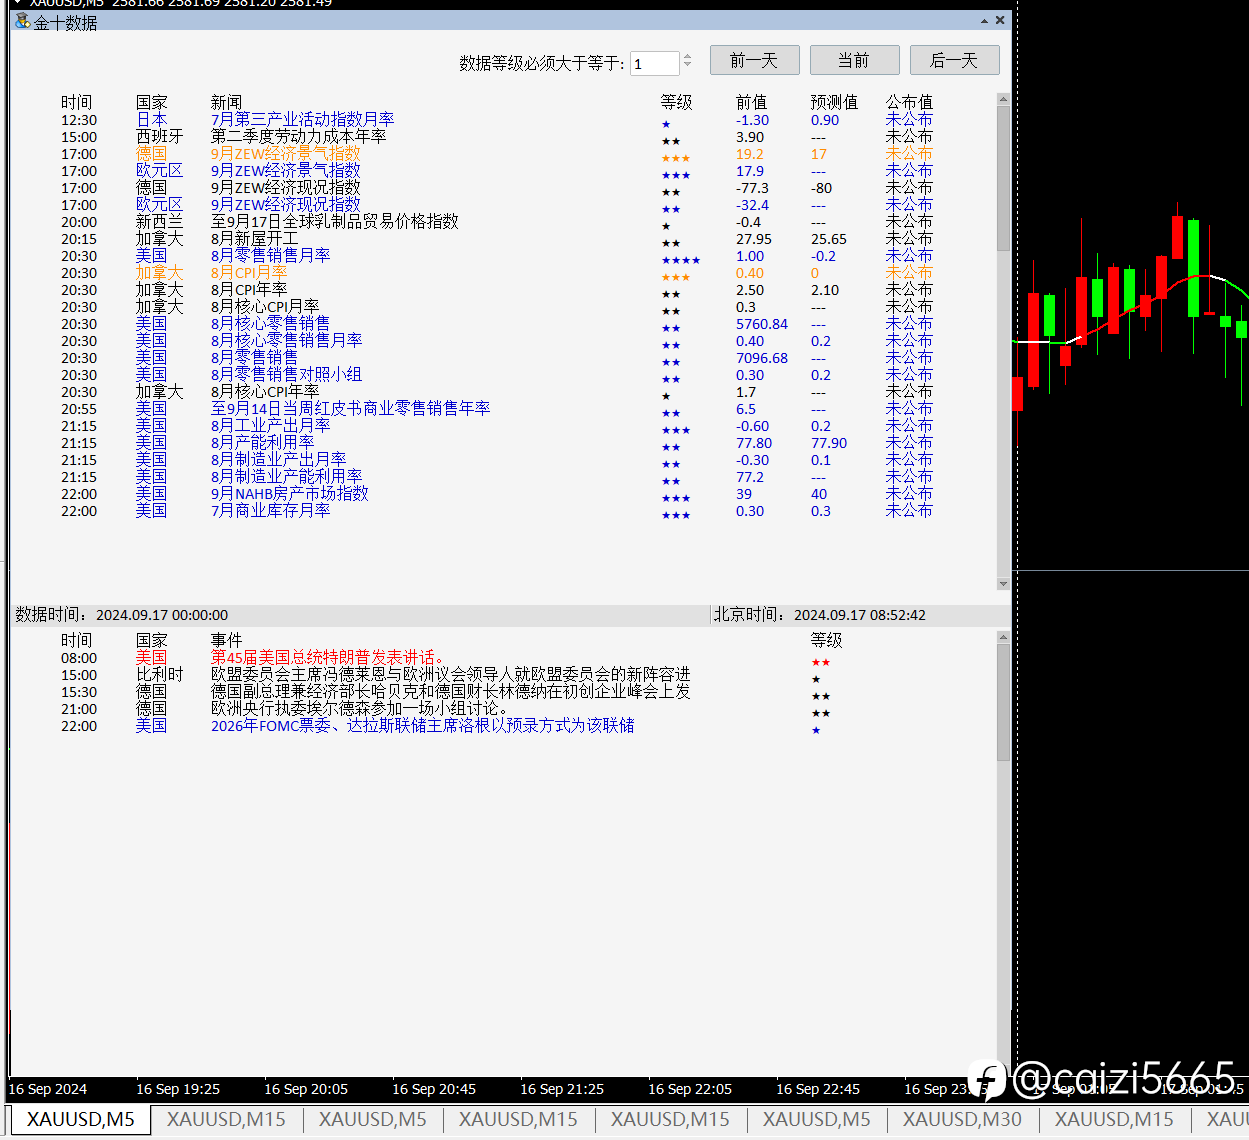The image size is (1249, 1140).
Task: Switch to the active XAUUSD,M5 chart tab
Action: pyautogui.click(x=81, y=1119)
